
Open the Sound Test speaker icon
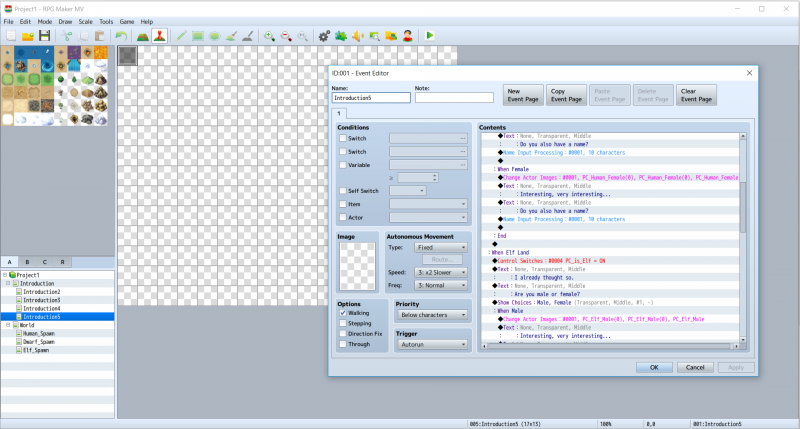coord(358,36)
